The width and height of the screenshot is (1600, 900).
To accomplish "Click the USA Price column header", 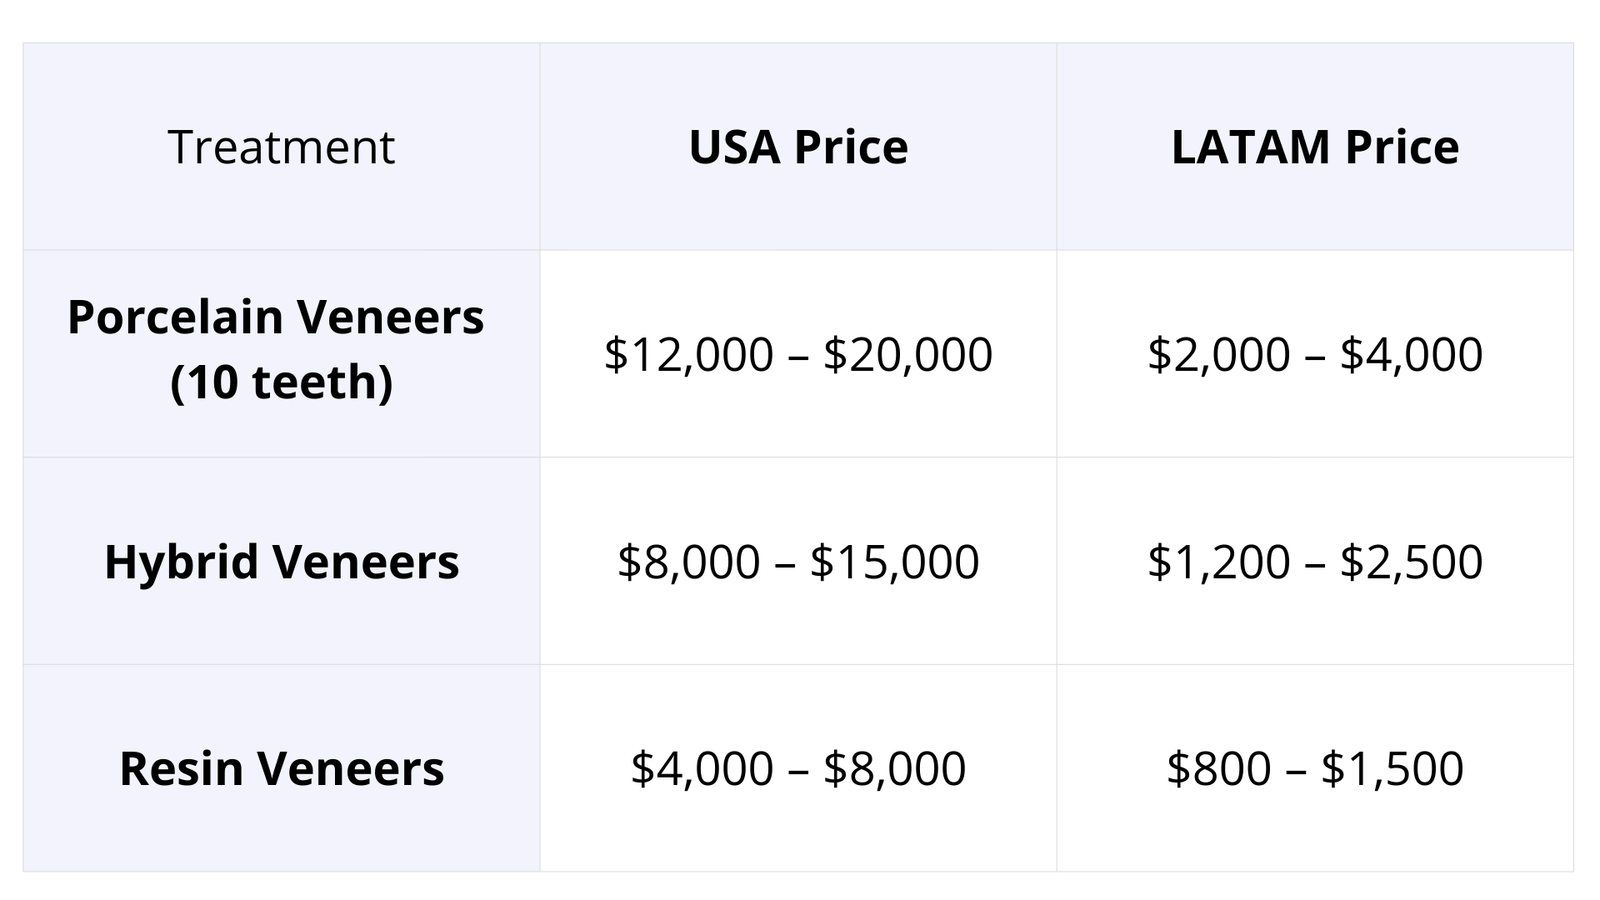I will [798, 147].
